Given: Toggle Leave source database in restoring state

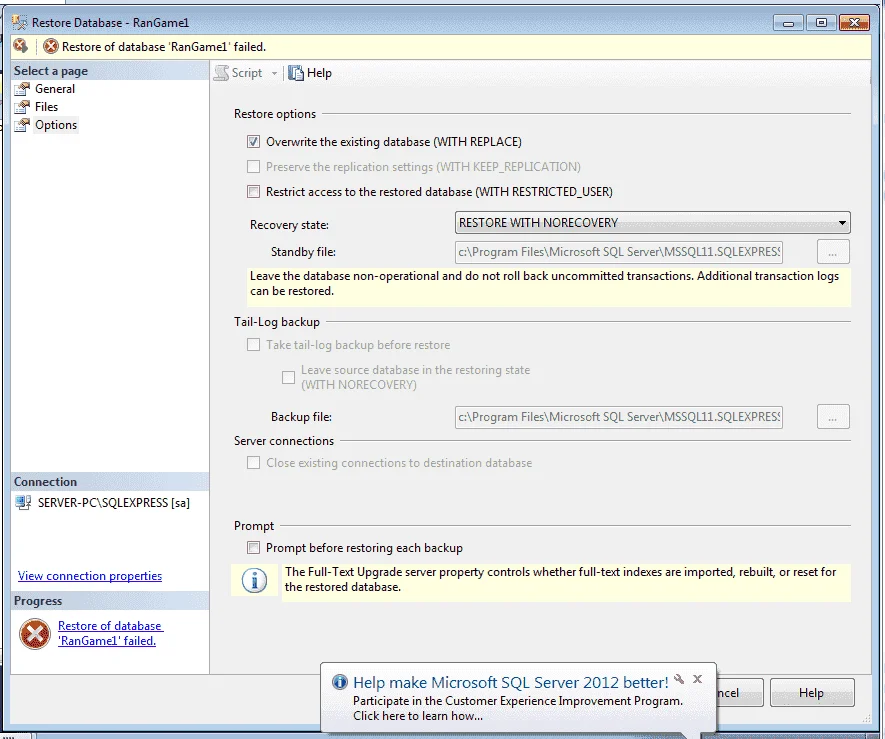Looking at the screenshot, I should click(x=288, y=377).
